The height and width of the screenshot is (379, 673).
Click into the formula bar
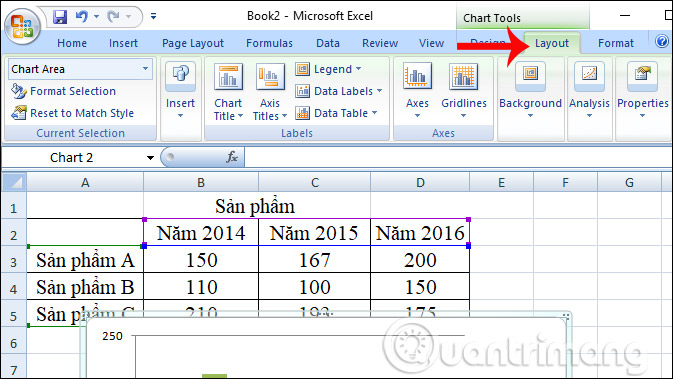(458, 157)
